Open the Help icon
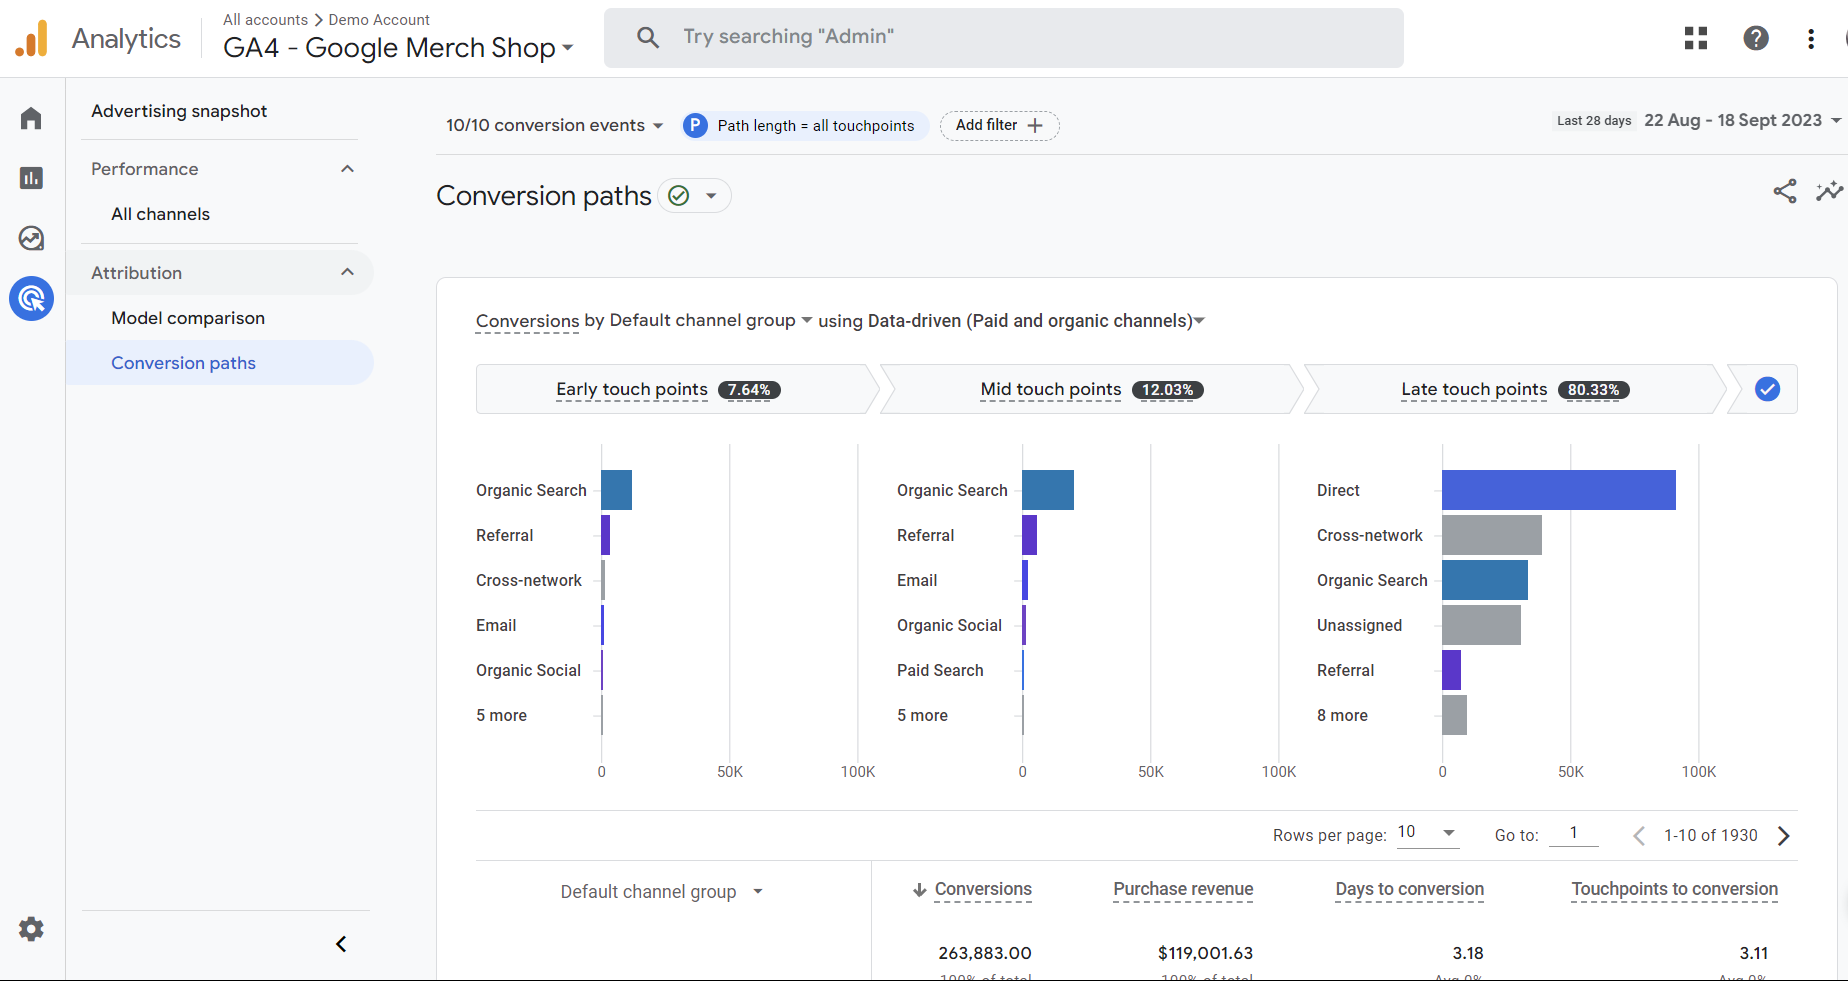This screenshot has width=1848, height=981. coord(1756,38)
